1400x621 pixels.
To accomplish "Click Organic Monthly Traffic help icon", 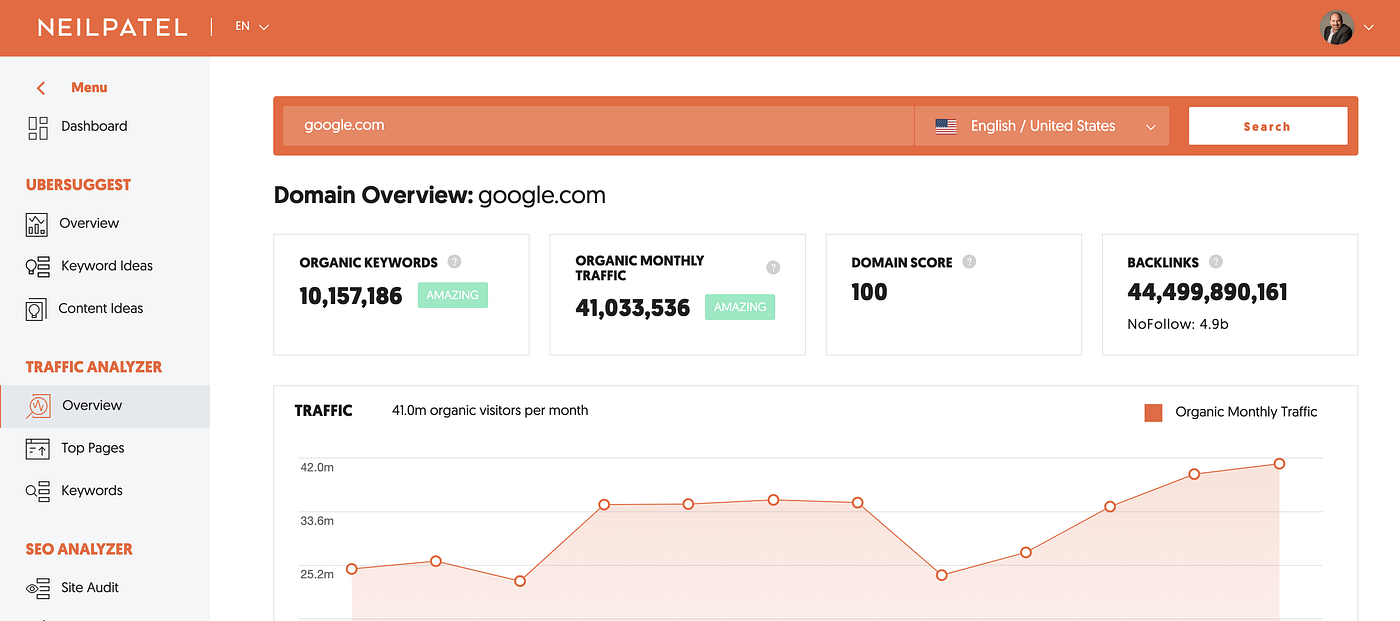I will point(773,268).
